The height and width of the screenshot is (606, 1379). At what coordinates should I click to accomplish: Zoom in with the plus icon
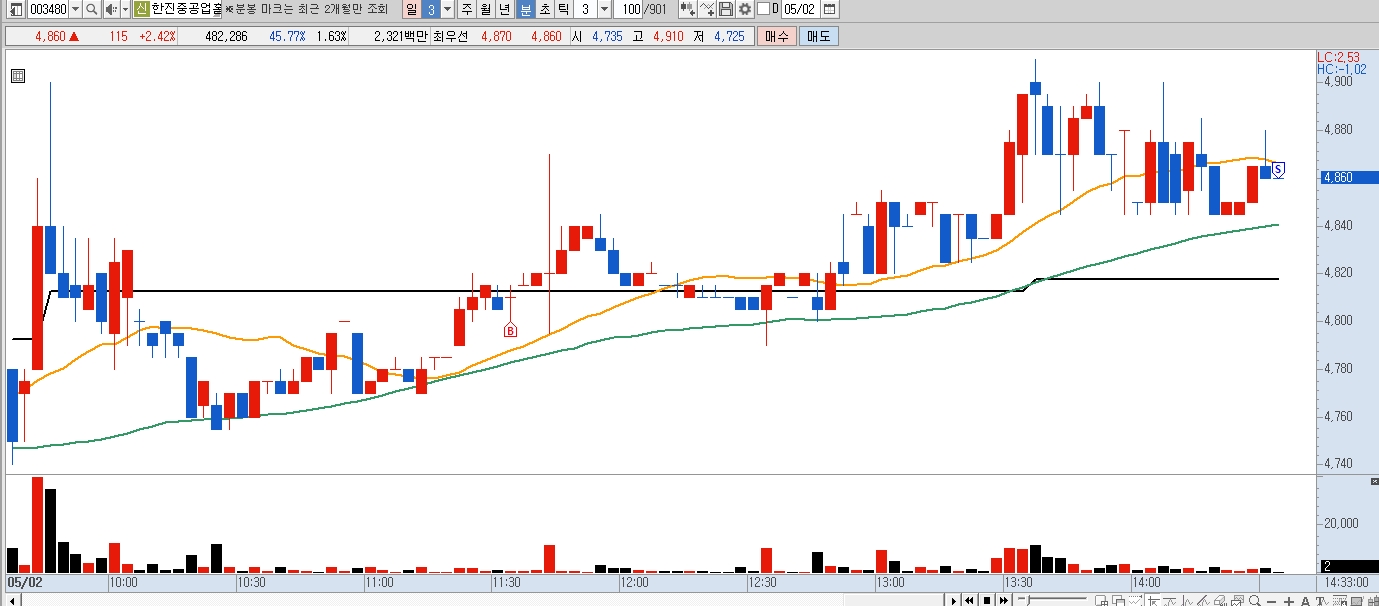1289,600
